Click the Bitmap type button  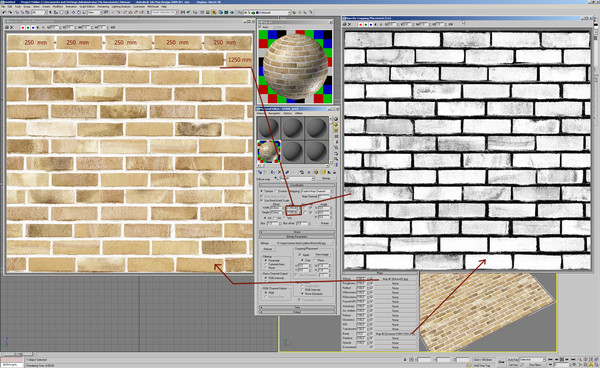coord(326,178)
